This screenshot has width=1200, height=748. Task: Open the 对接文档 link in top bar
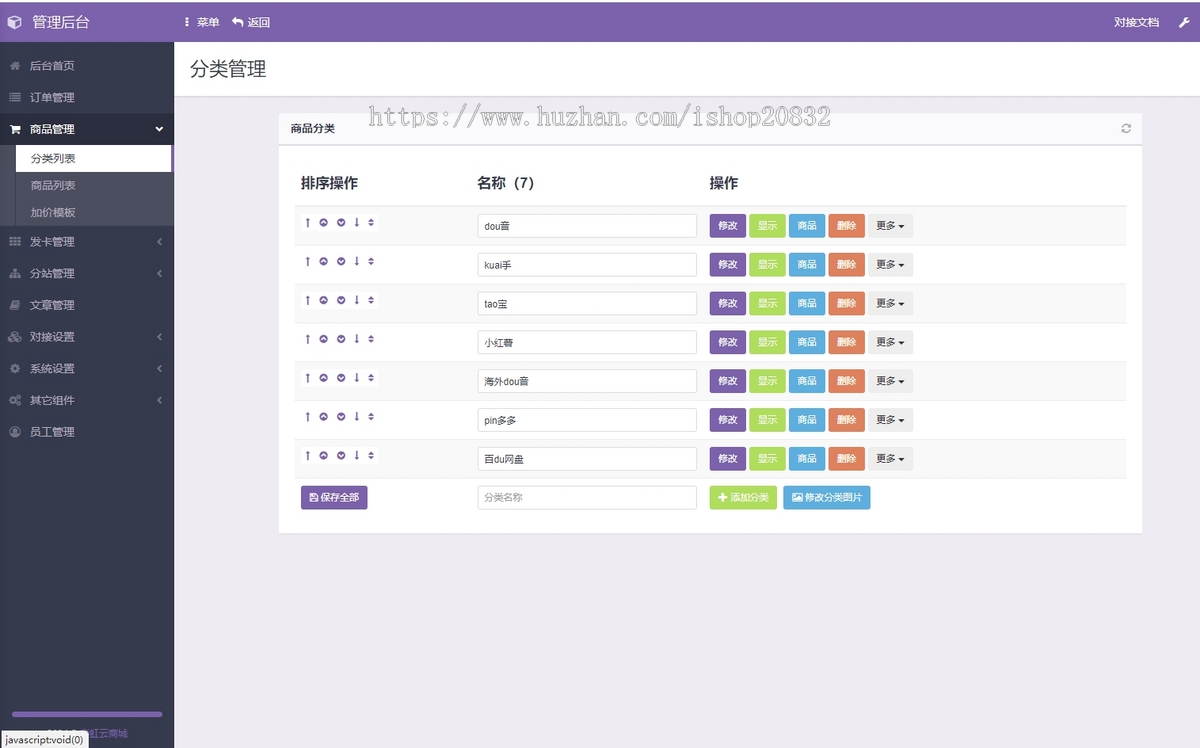coord(1137,22)
